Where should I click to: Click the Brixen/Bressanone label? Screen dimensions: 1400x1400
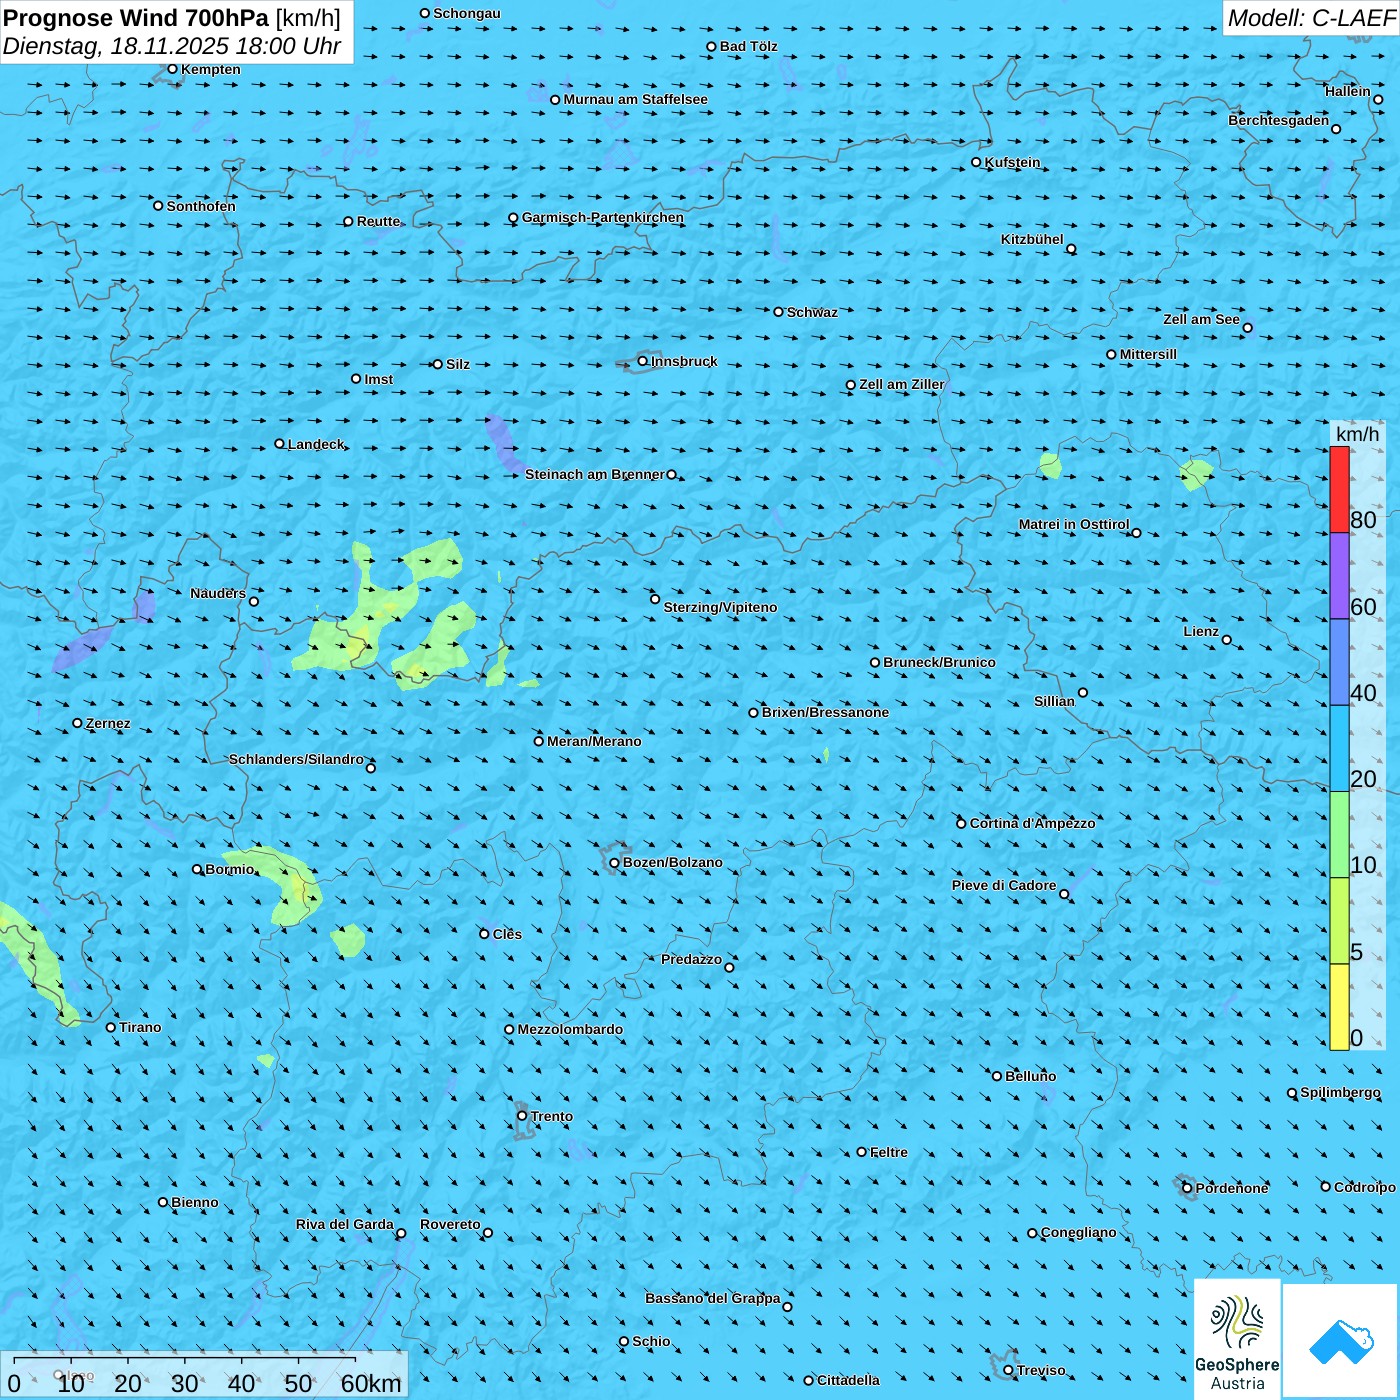[825, 712]
